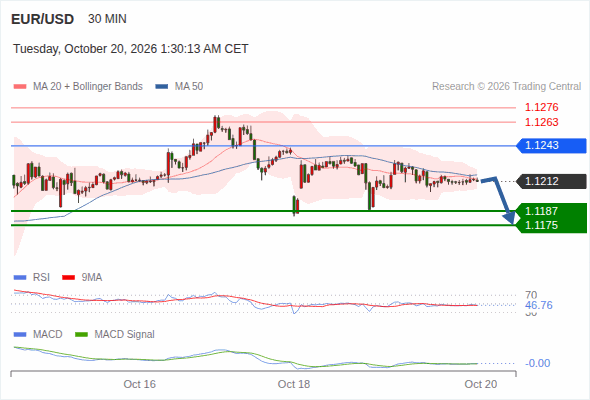Click the MACD legend label
Screen dimensions: 590x400
[x=48, y=335]
